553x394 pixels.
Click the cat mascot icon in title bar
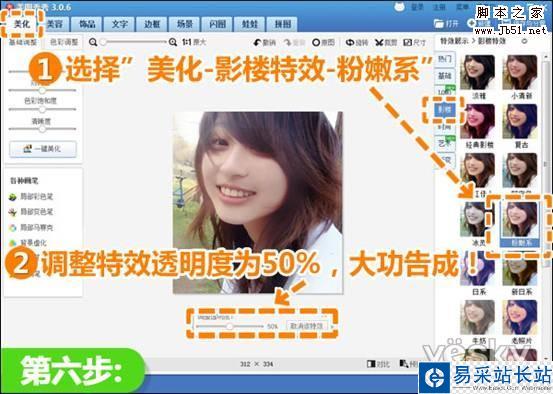(x=399, y=7)
